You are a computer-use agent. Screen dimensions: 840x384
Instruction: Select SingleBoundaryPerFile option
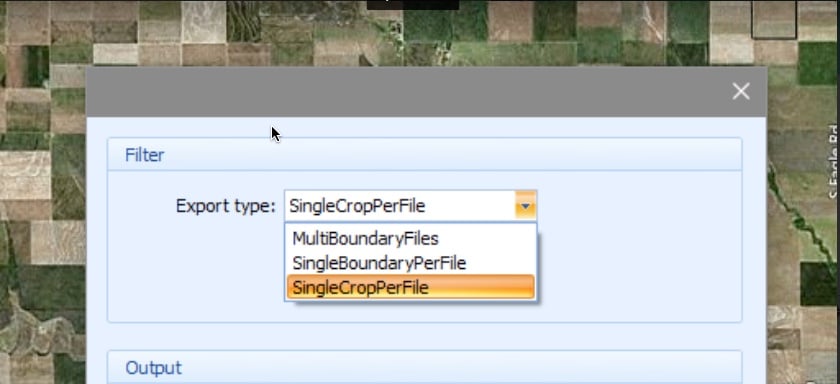(x=410, y=263)
